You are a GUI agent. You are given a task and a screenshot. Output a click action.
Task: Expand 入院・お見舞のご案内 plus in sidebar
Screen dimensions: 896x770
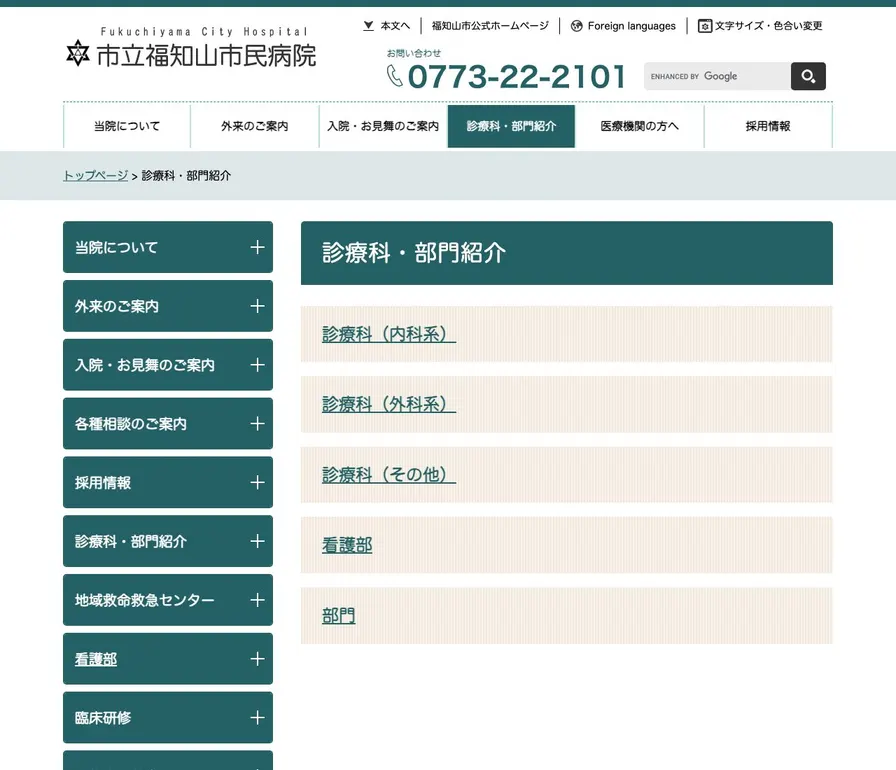257,365
